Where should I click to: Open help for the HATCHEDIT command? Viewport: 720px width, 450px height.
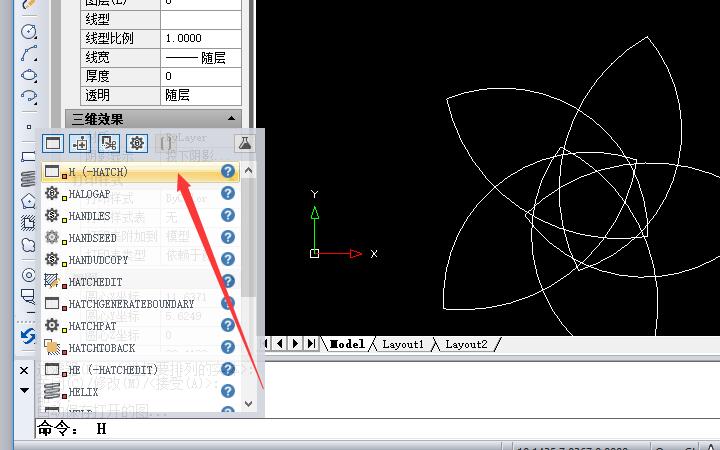[x=228, y=281]
